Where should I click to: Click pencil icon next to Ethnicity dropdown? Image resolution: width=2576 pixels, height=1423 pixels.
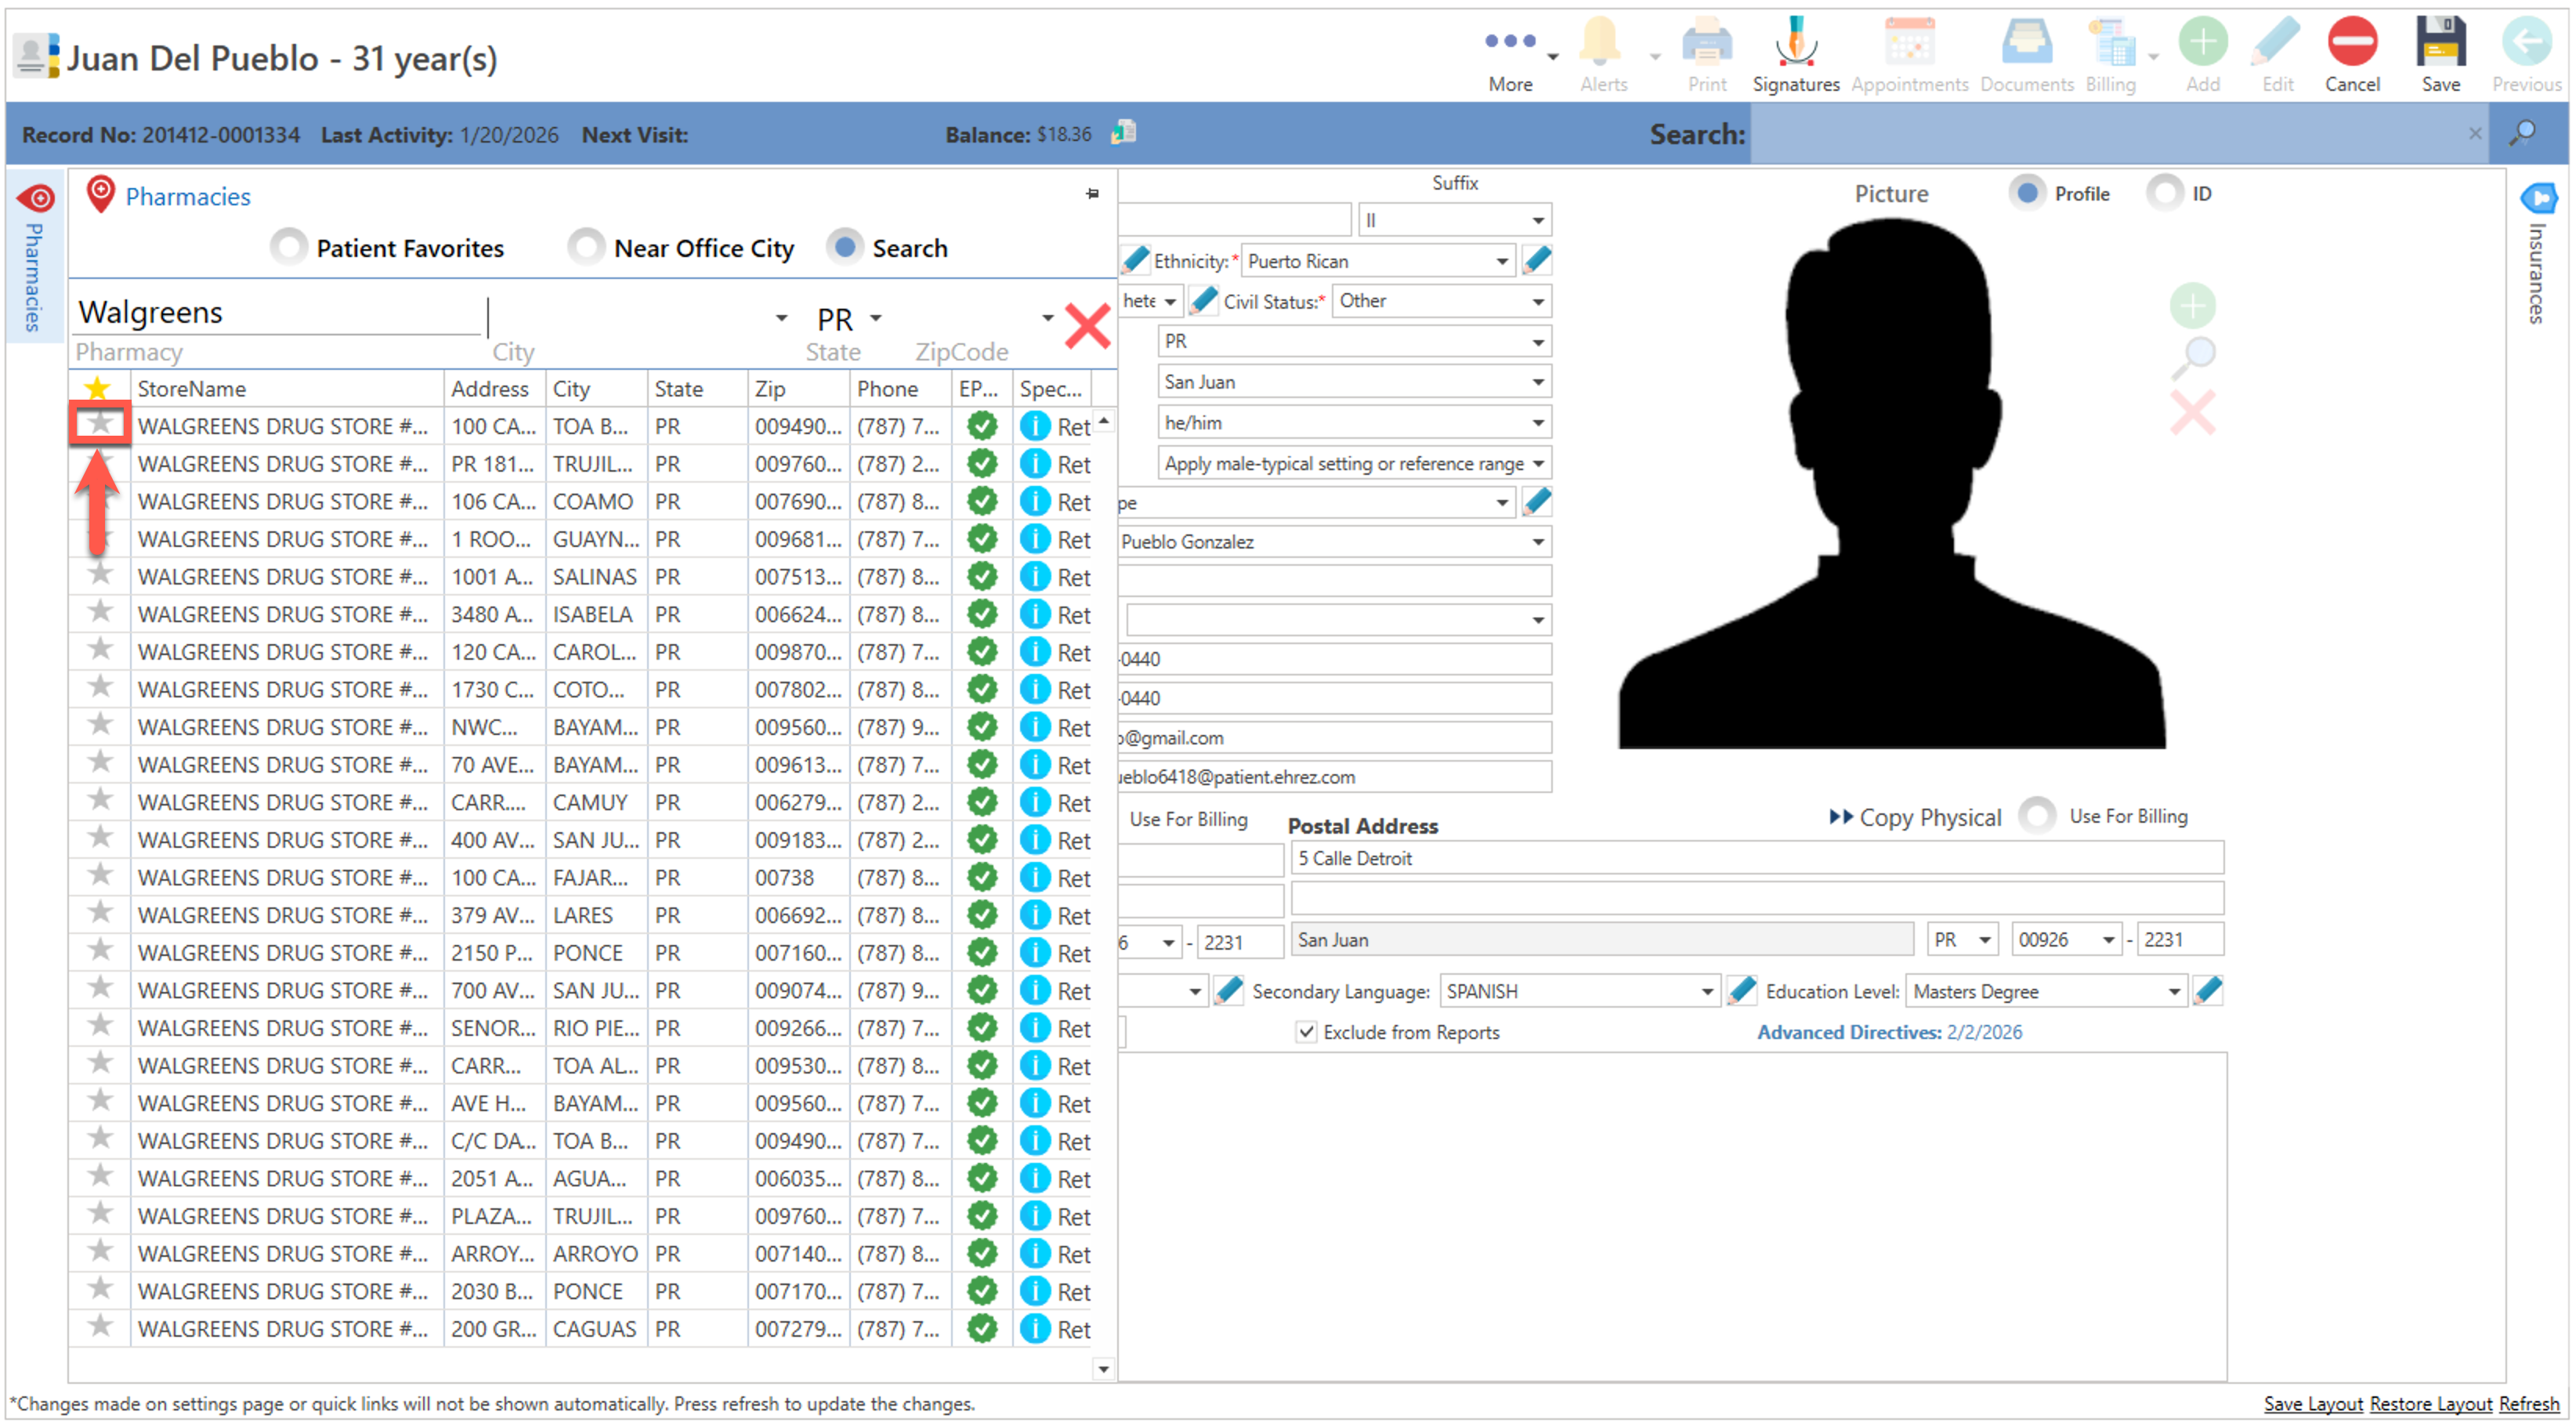(1536, 261)
